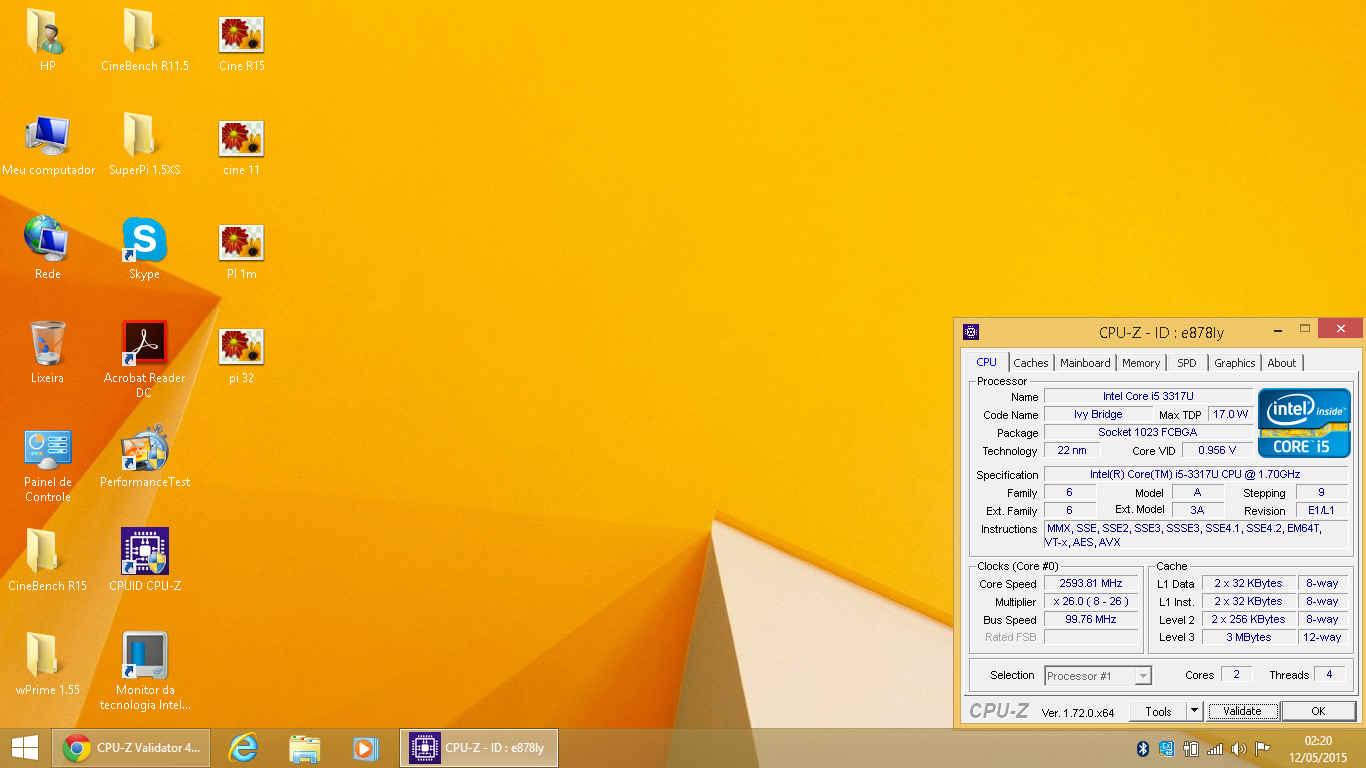Click the Technology 22 nm value
This screenshot has width=1366, height=768.
1072,450
